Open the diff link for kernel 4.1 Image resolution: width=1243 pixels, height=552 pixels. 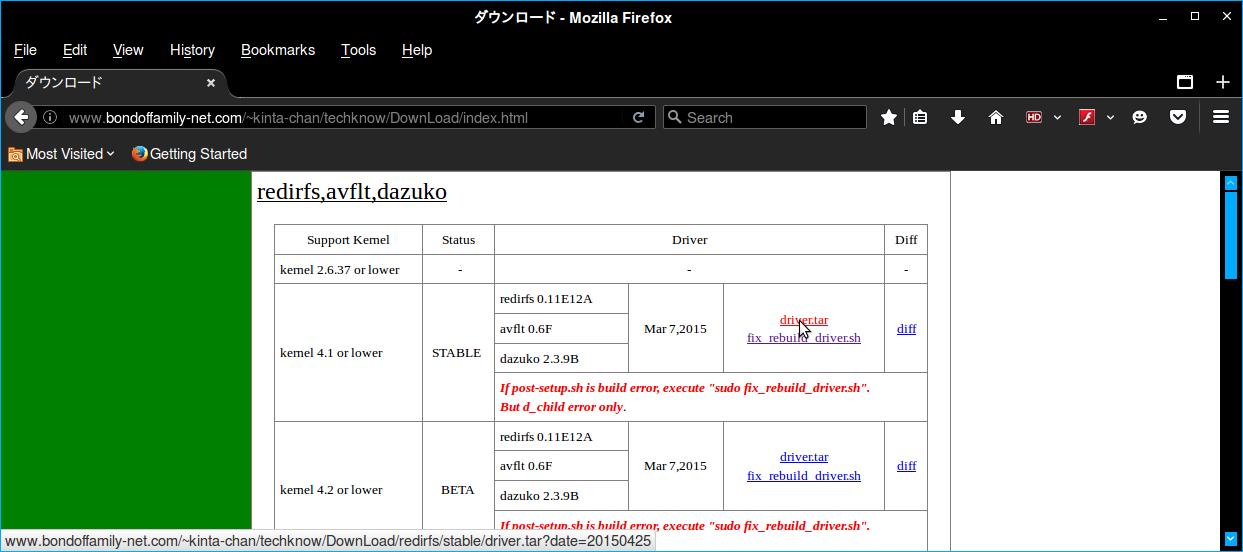coord(906,329)
